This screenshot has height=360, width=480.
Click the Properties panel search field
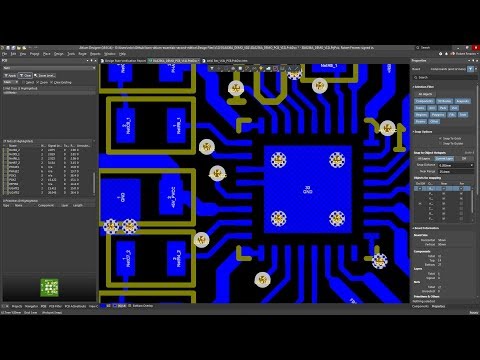(445, 77)
